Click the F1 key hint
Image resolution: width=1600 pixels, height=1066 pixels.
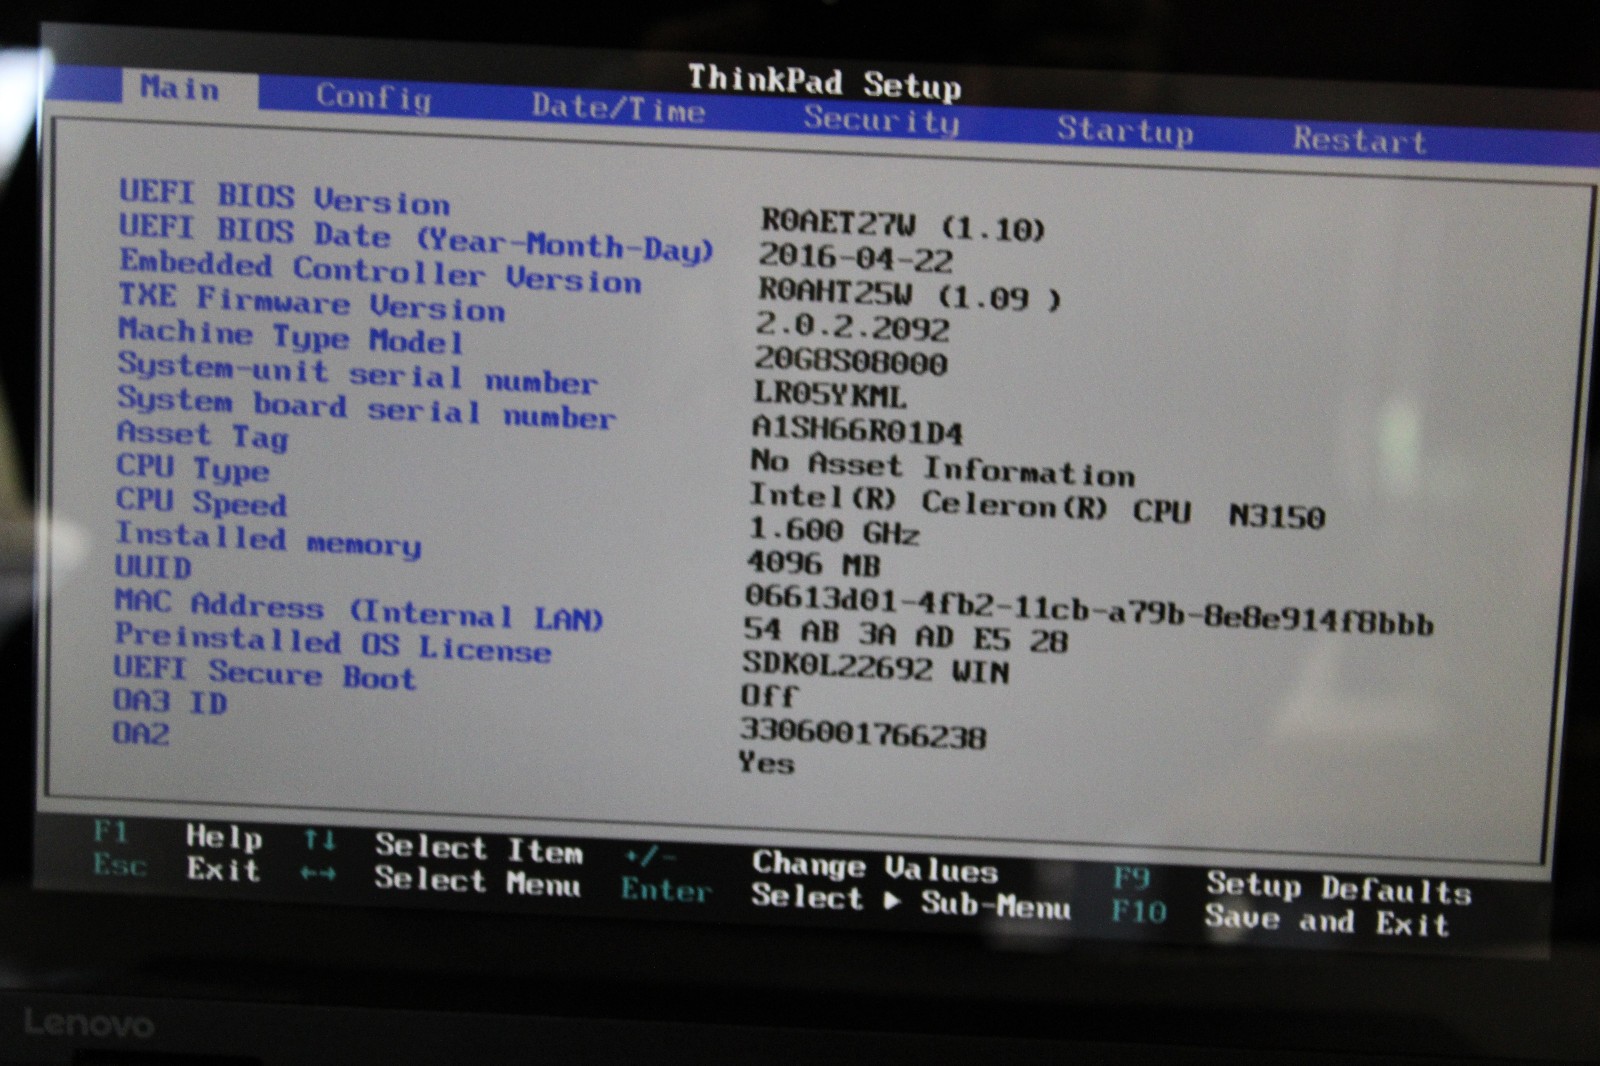110,832
